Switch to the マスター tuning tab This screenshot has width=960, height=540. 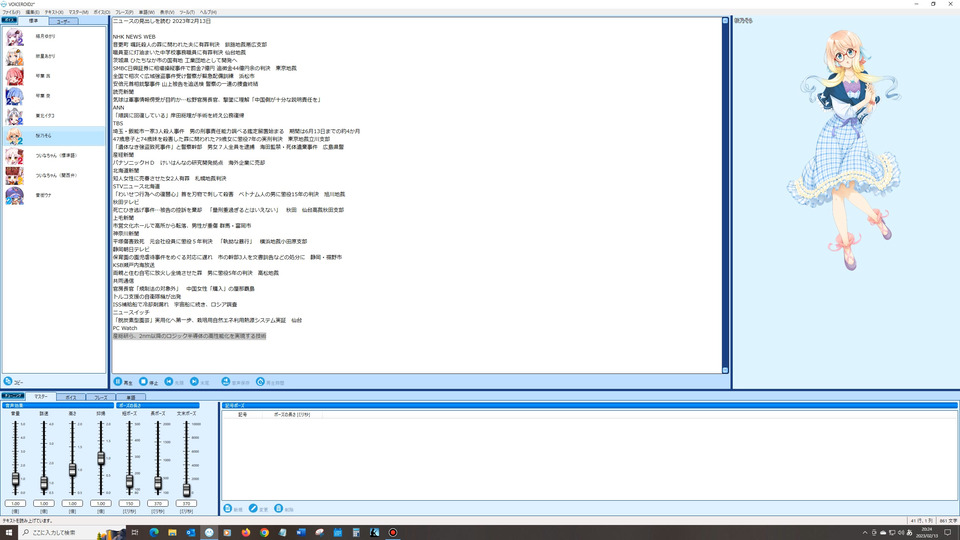(x=41, y=397)
